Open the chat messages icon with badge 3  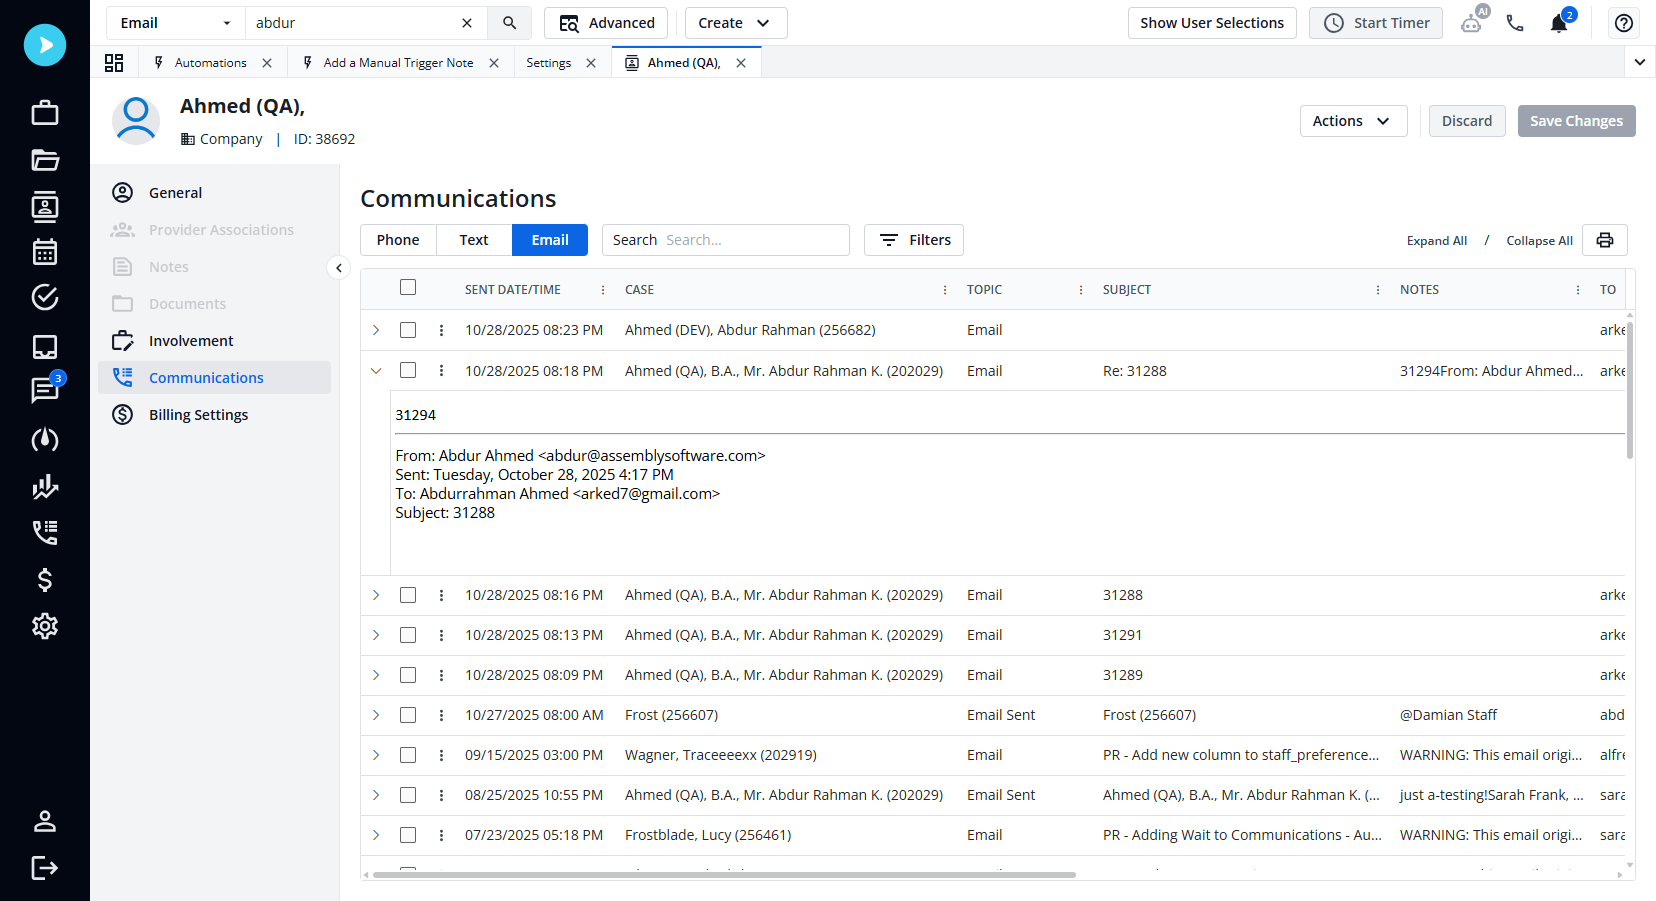[x=44, y=391]
